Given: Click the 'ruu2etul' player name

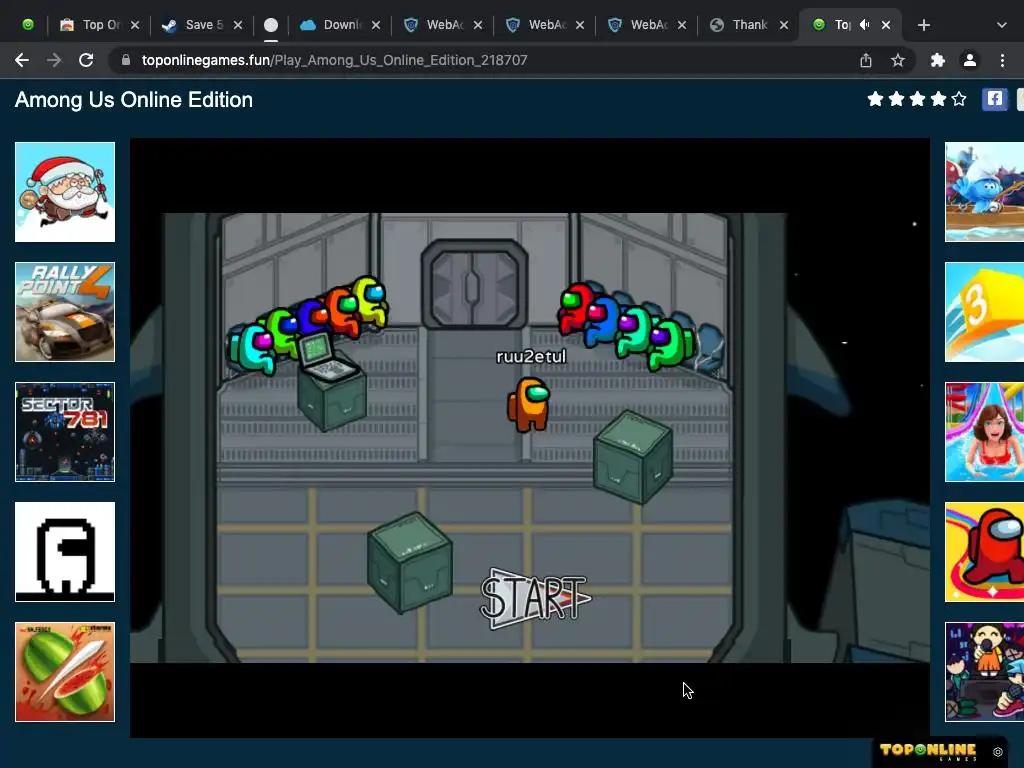Looking at the screenshot, I should [x=531, y=357].
